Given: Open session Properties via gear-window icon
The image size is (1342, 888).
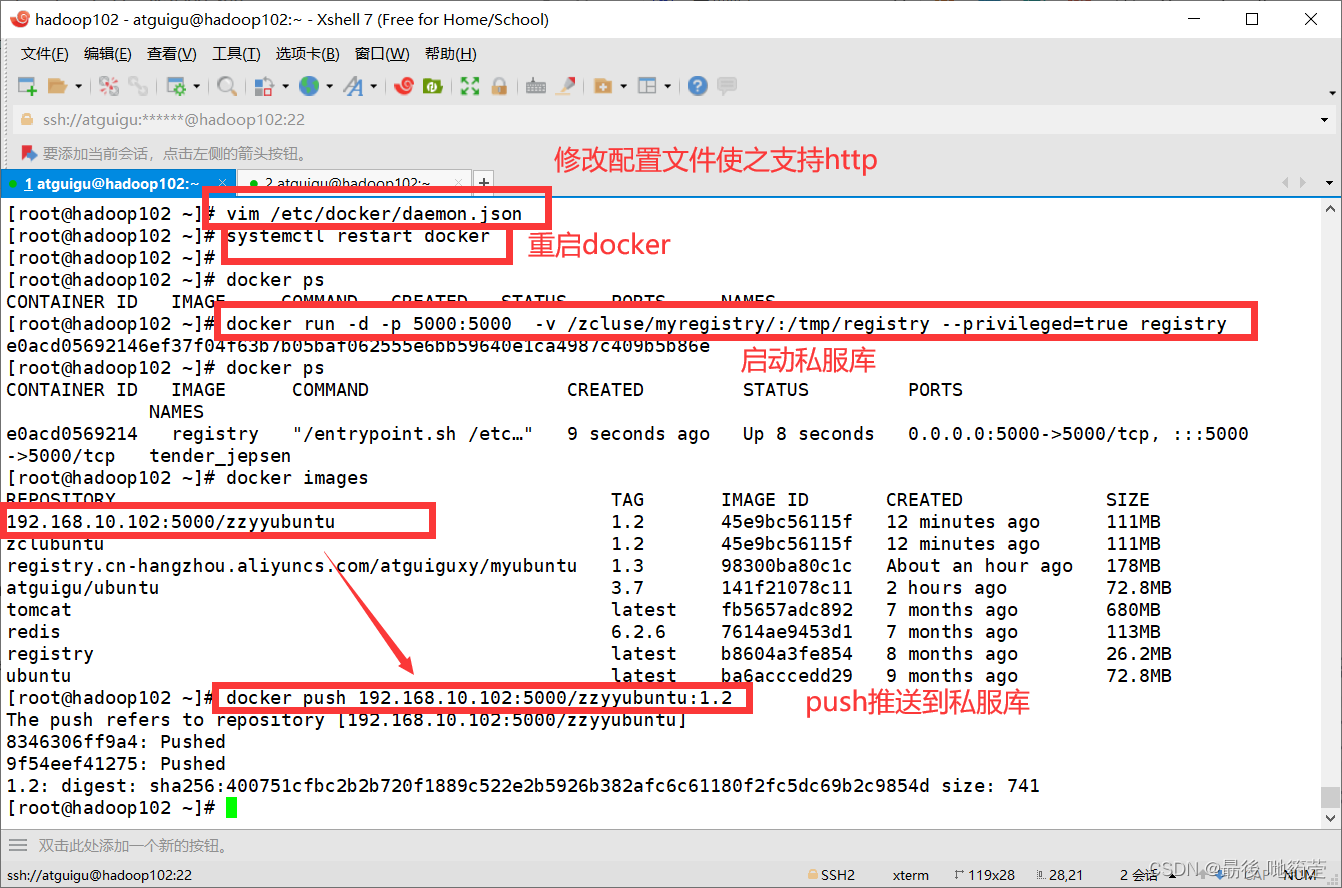Looking at the screenshot, I should click(x=176, y=86).
